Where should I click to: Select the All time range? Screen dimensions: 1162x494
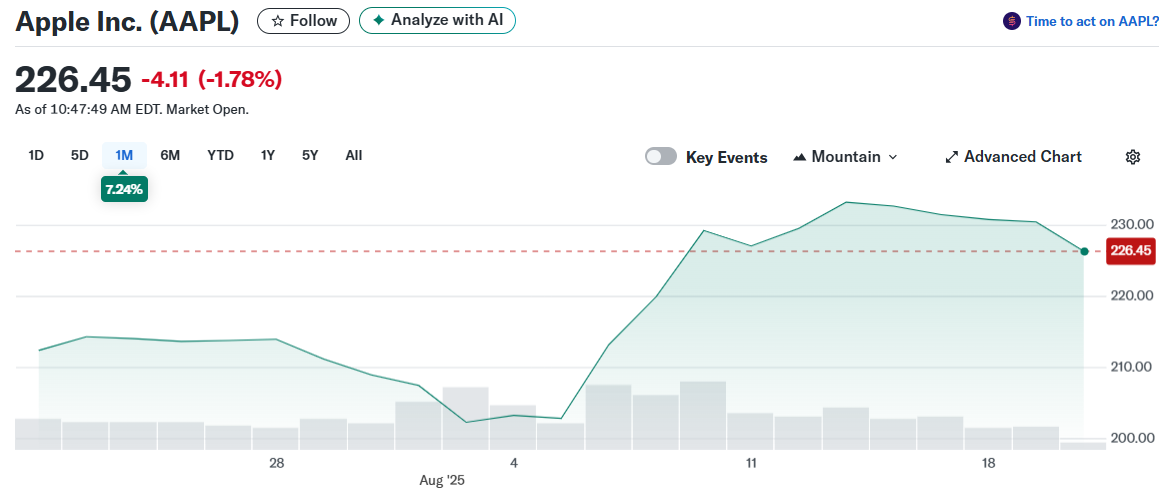pos(353,156)
